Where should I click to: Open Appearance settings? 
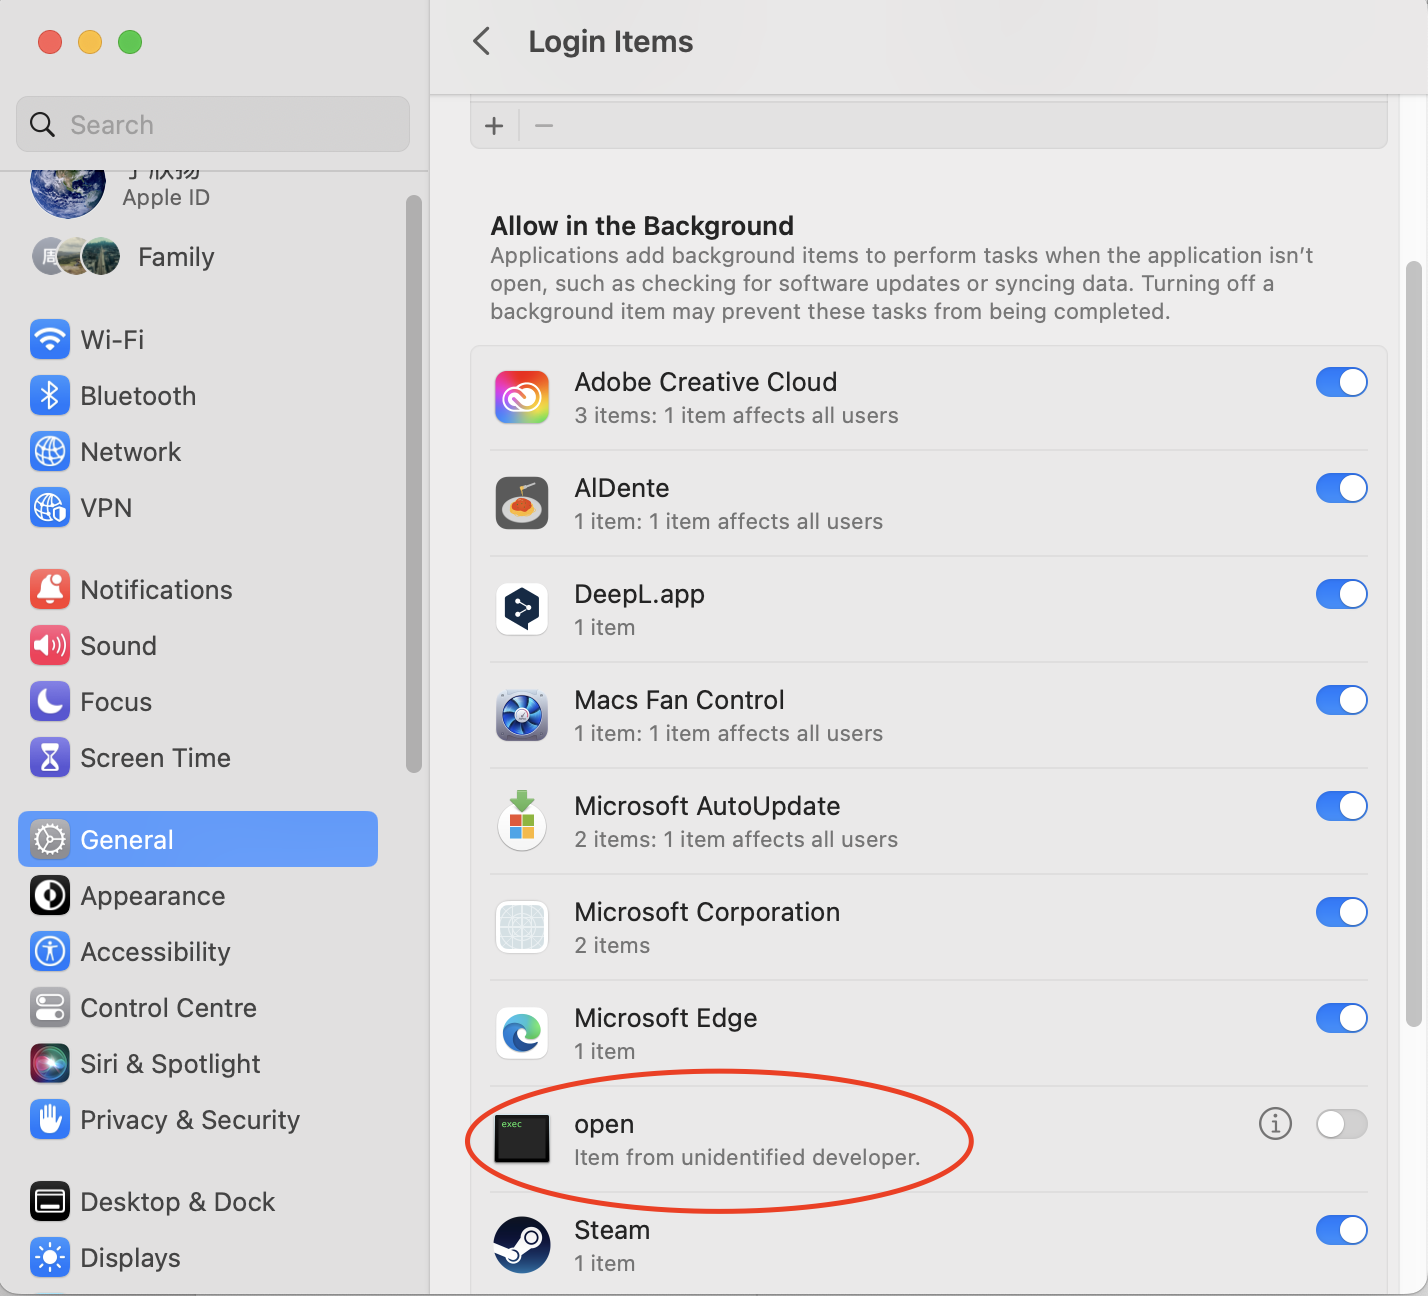[152, 895]
